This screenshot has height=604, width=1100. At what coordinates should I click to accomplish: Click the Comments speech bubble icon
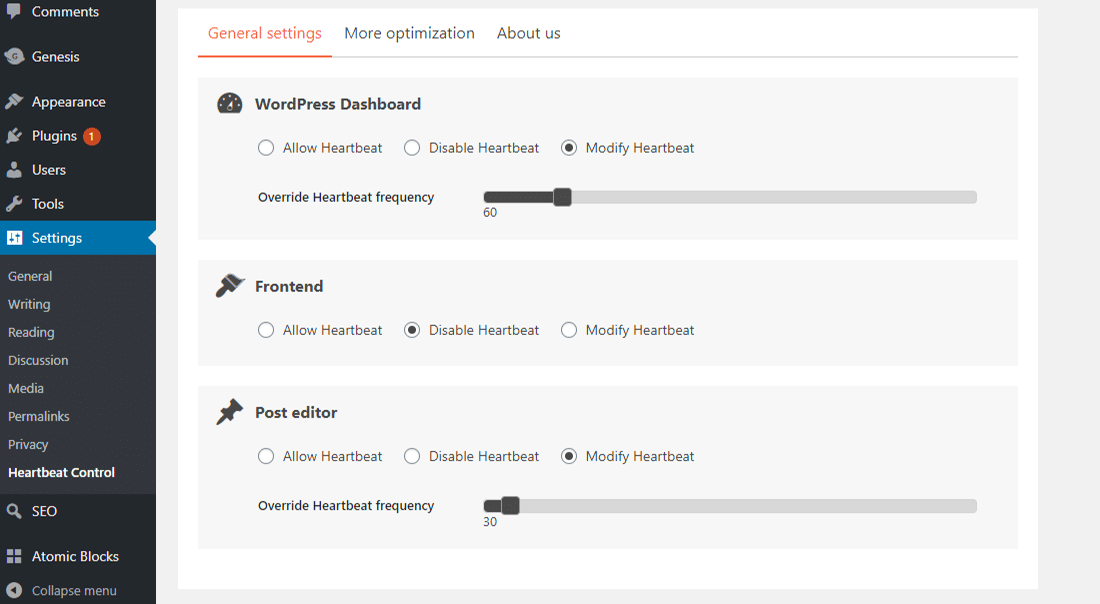14,11
